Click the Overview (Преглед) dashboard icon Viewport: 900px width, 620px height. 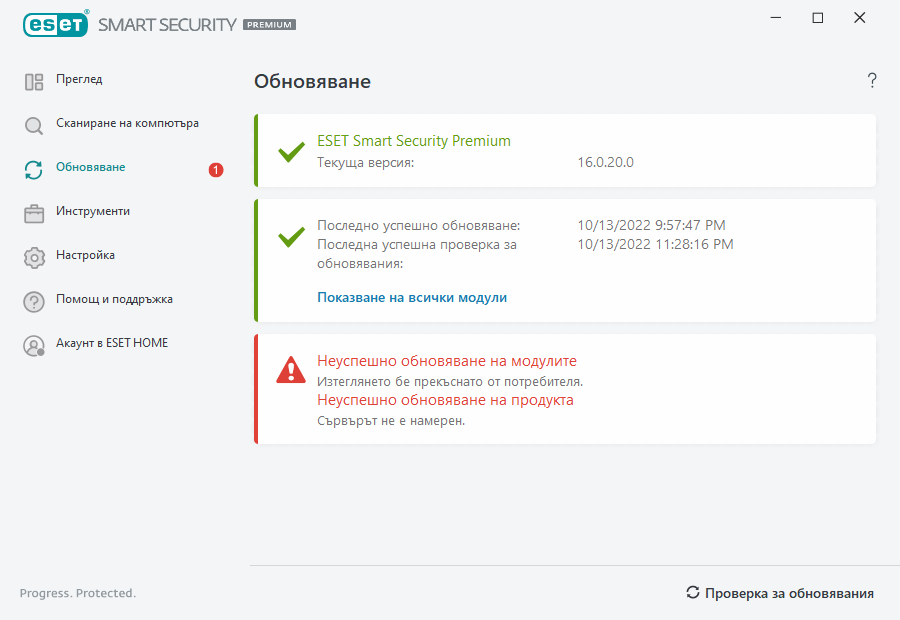click(34, 82)
